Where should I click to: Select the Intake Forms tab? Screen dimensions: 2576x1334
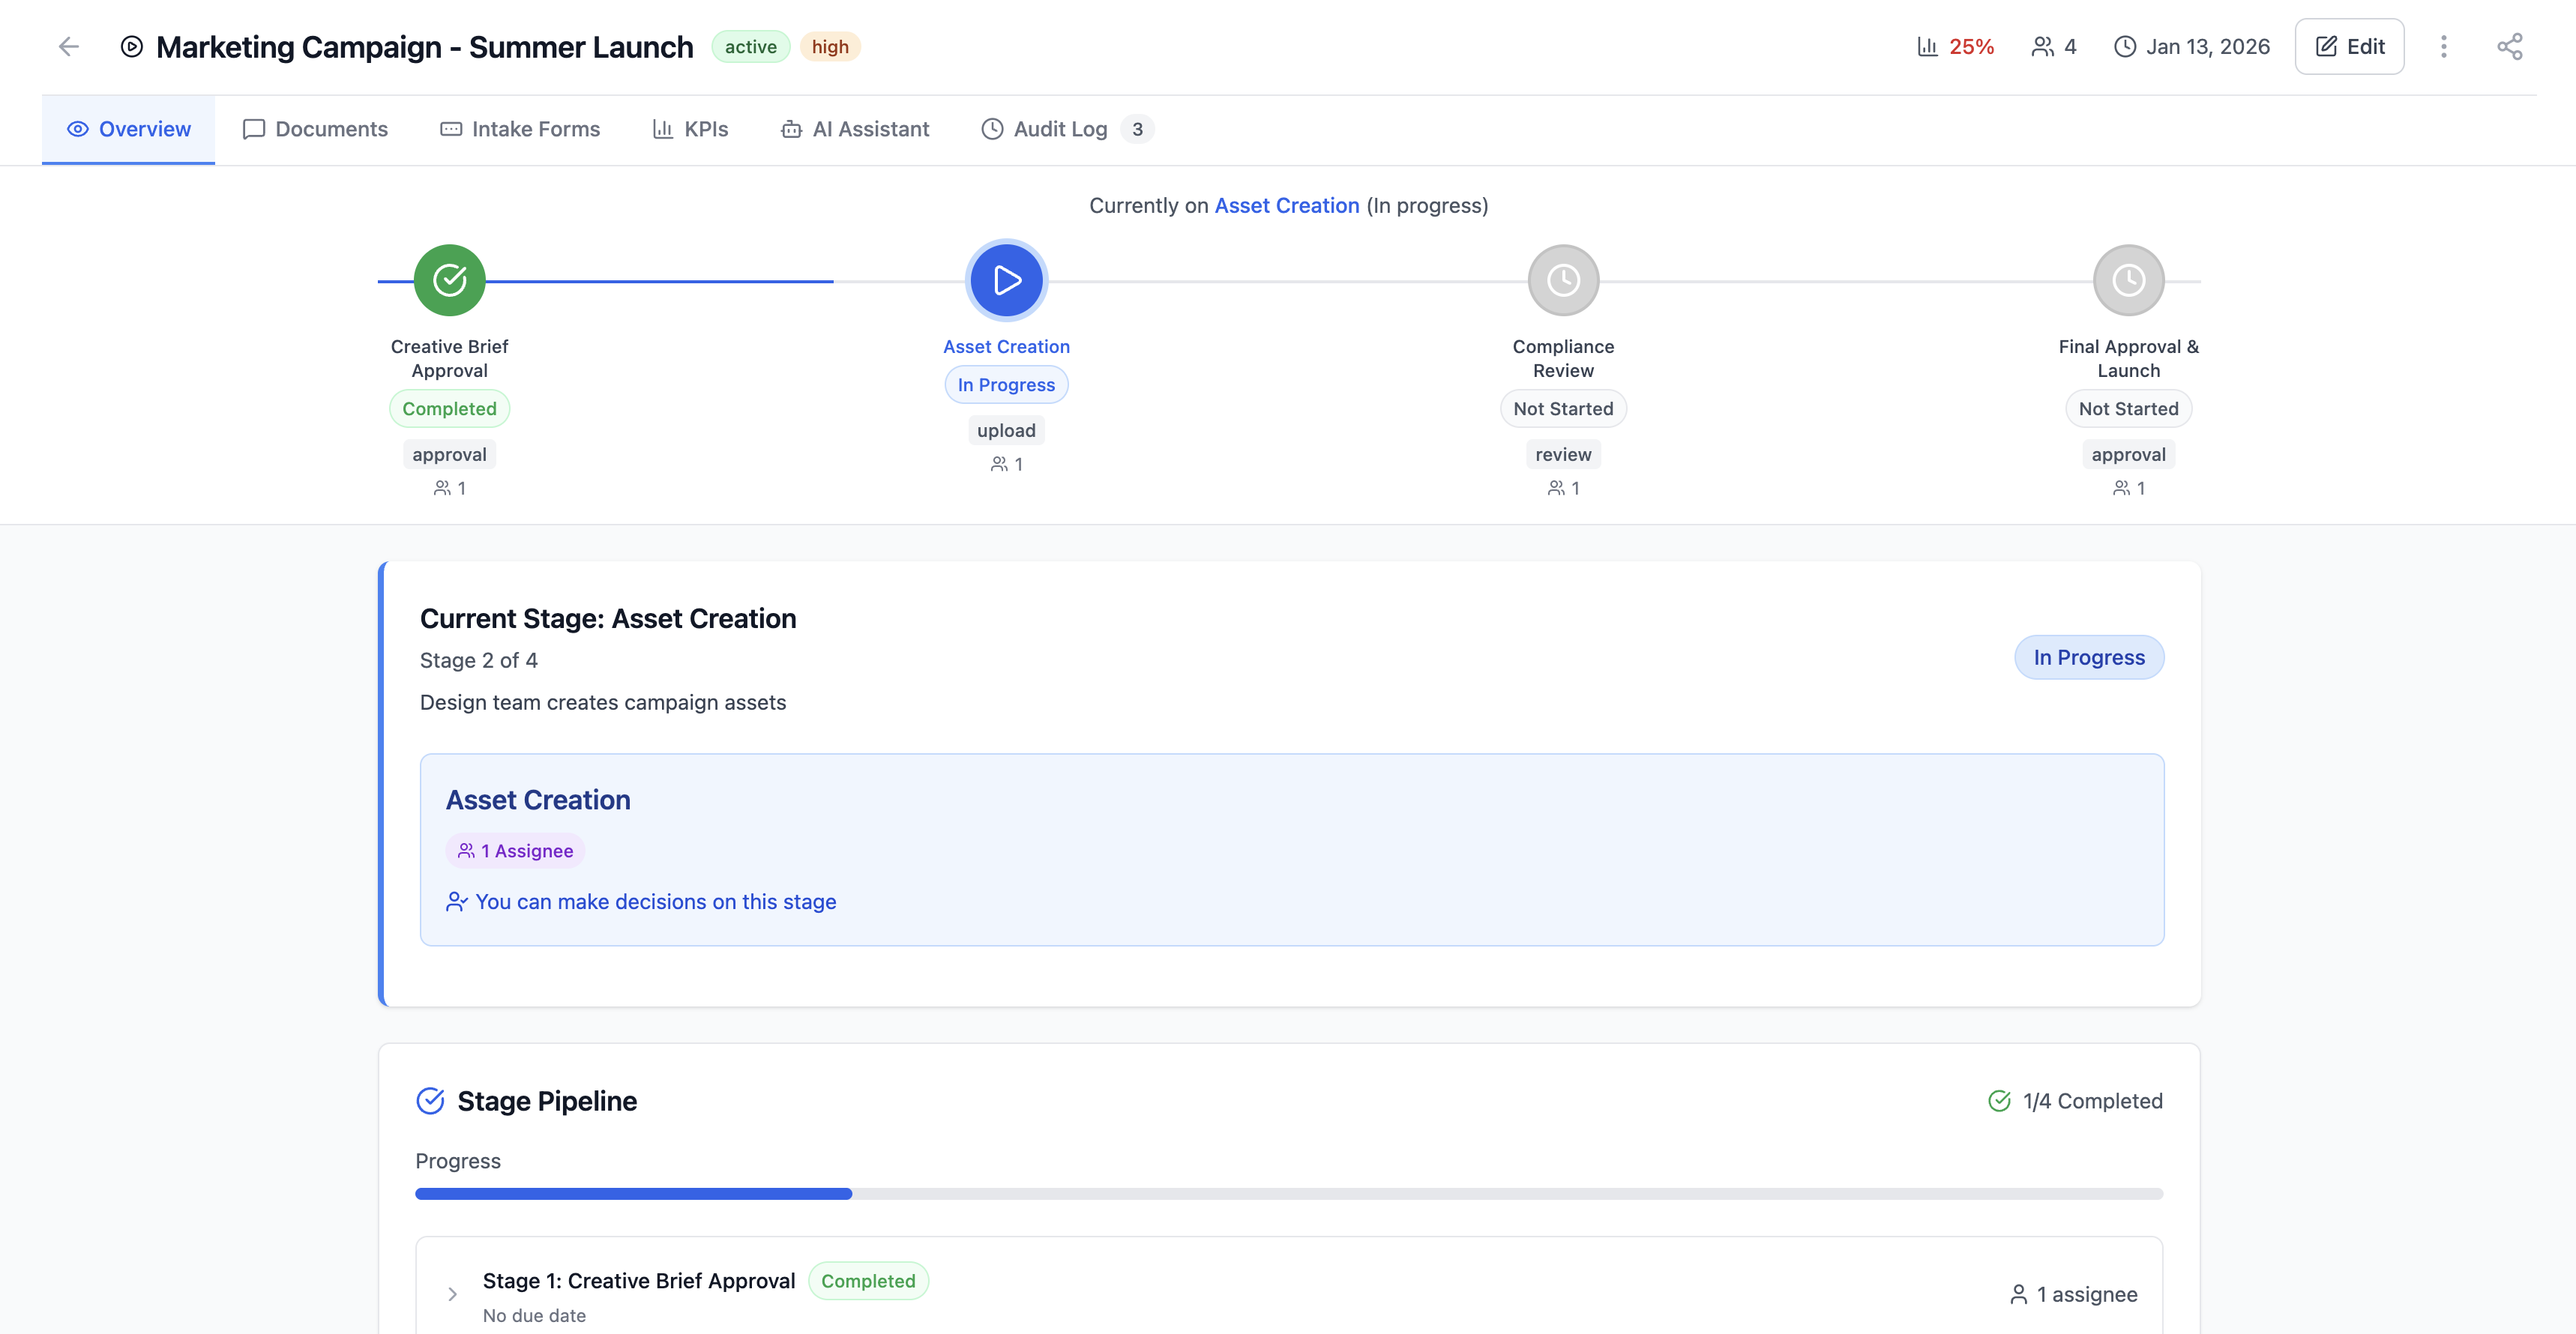tap(520, 129)
